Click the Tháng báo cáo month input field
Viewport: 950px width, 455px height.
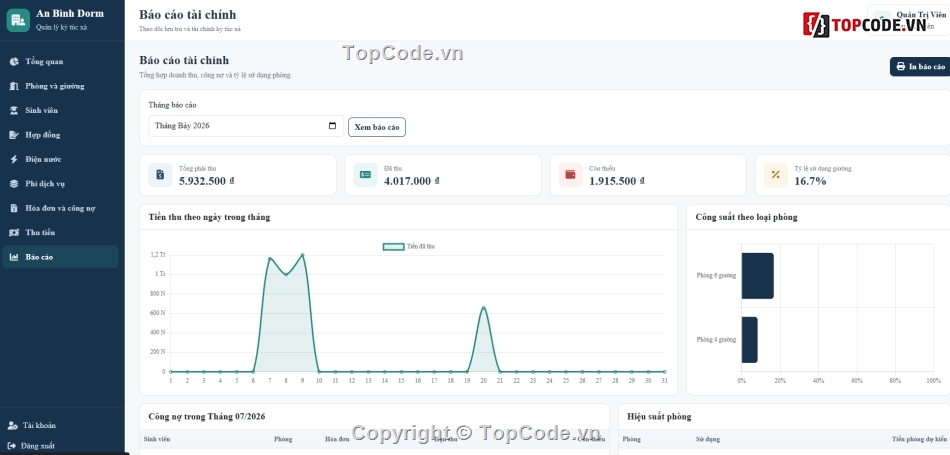pyautogui.click(x=246, y=126)
